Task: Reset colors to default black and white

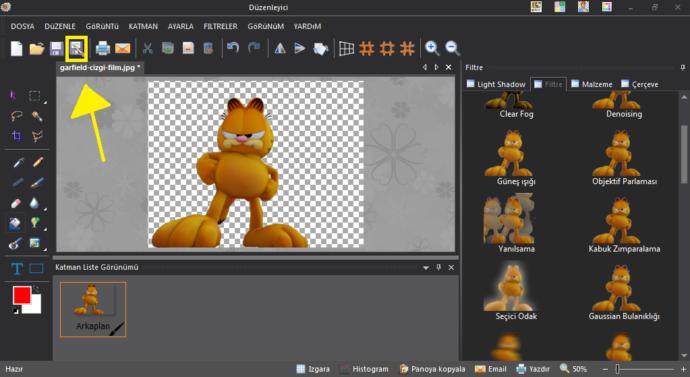Action: coord(15,311)
